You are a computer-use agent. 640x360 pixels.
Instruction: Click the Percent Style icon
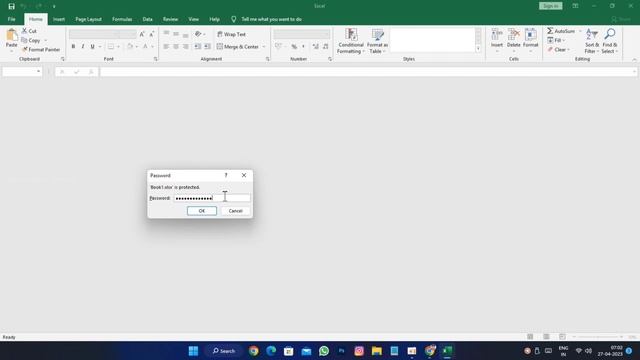coord(294,47)
